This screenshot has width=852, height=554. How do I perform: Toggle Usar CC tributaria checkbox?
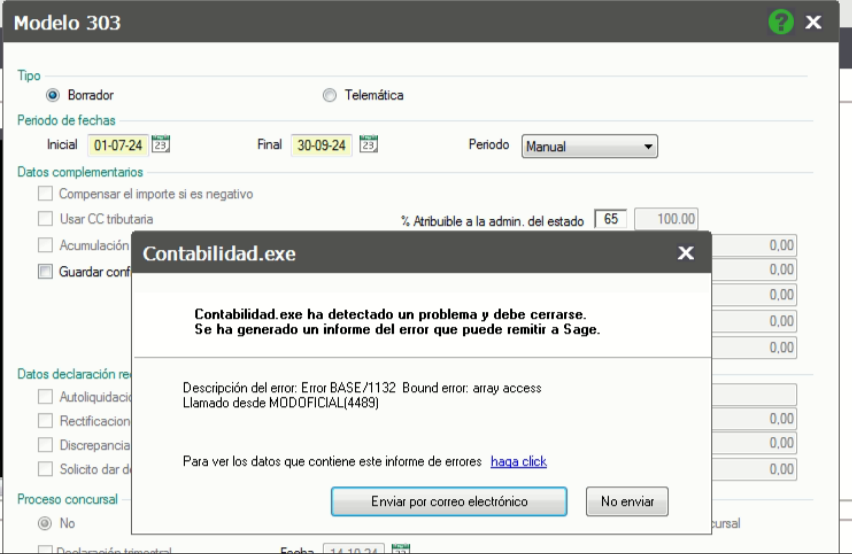(x=46, y=218)
